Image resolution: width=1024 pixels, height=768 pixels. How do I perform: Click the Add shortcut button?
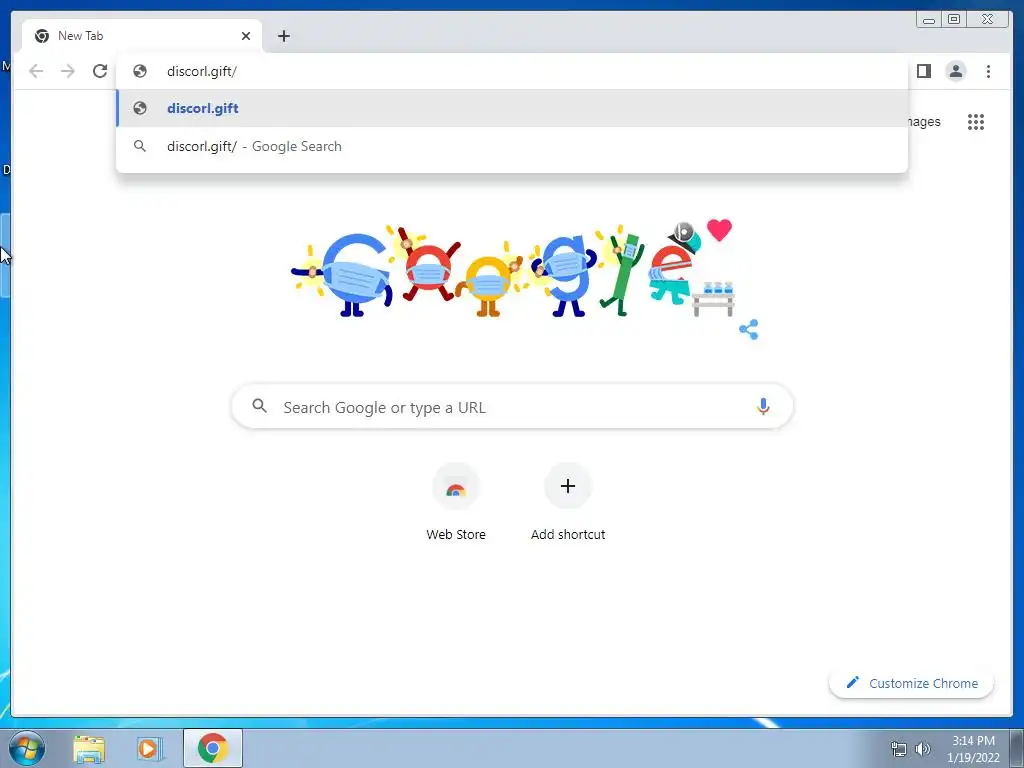coord(568,503)
